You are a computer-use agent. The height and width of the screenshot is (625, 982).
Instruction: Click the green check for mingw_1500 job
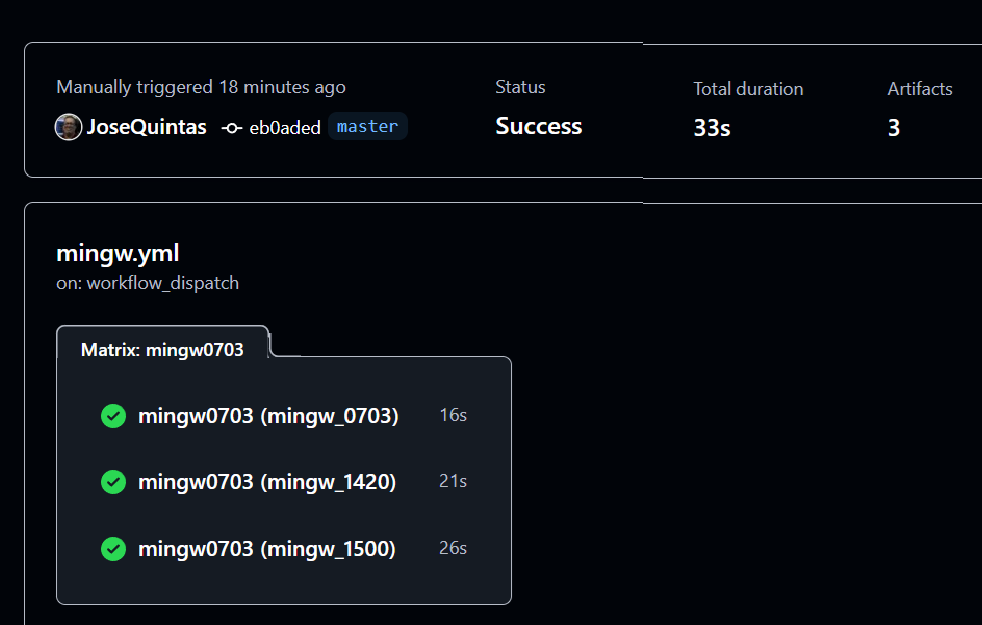pos(114,549)
